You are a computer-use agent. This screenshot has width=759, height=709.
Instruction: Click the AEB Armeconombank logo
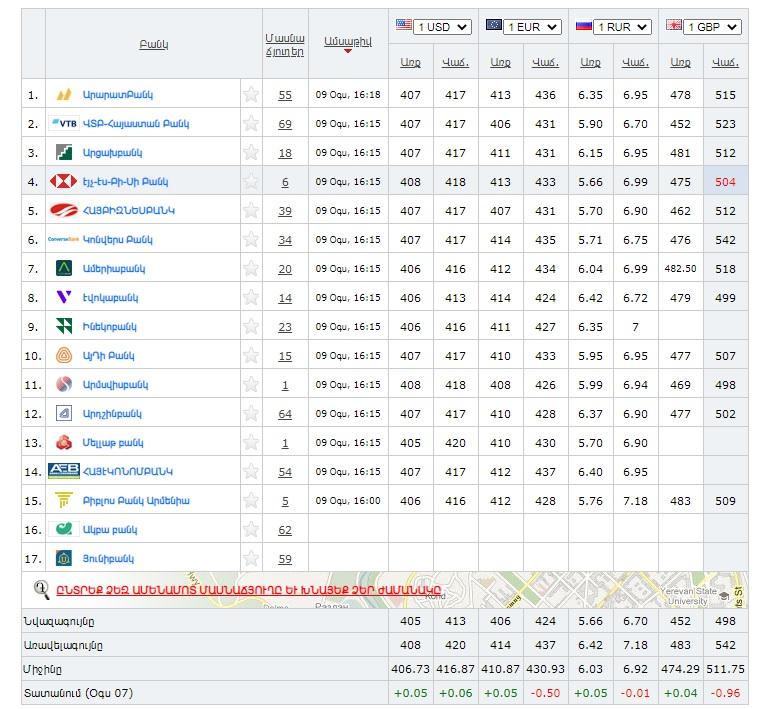pos(64,471)
